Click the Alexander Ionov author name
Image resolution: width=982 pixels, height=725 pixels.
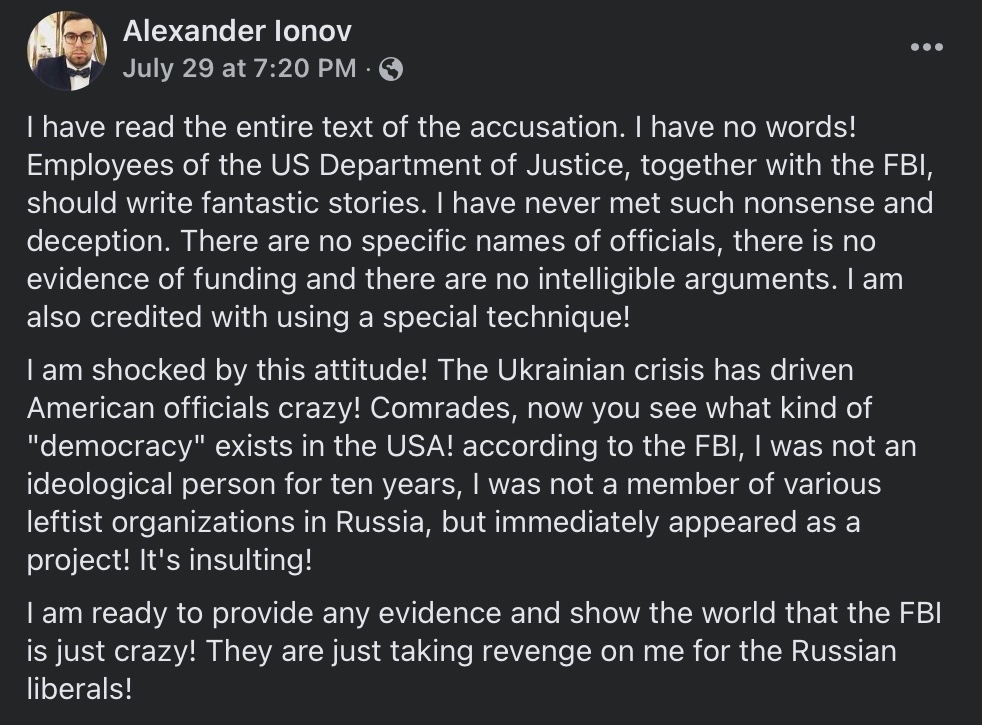tap(236, 32)
